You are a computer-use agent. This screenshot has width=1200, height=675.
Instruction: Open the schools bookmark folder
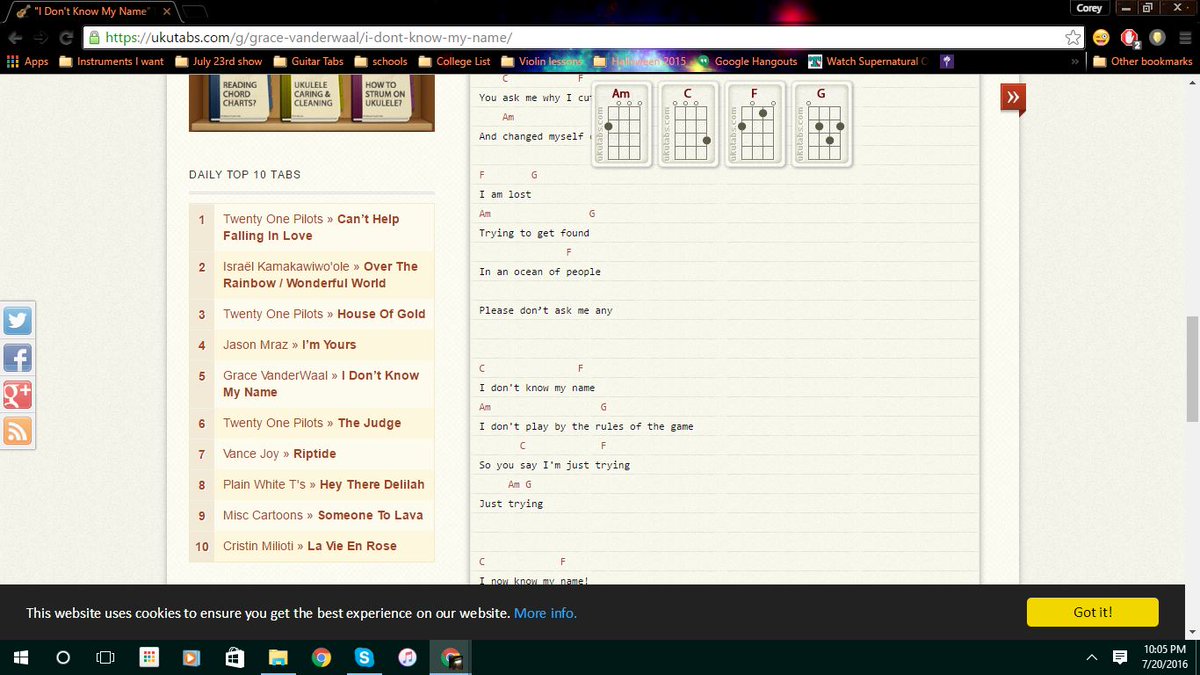(381, 61)
